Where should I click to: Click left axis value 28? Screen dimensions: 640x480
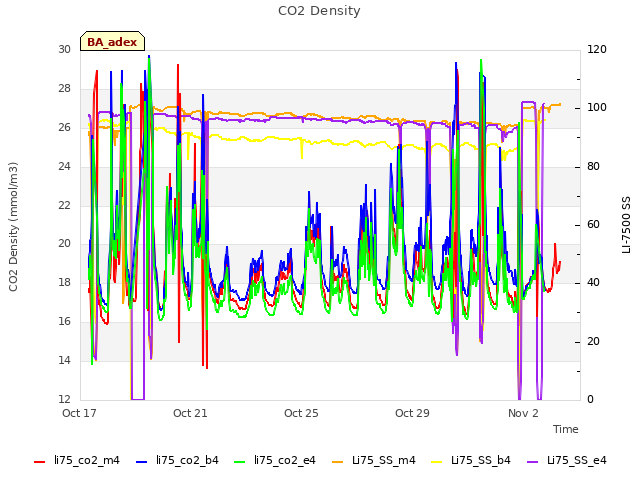pos(64,88)
